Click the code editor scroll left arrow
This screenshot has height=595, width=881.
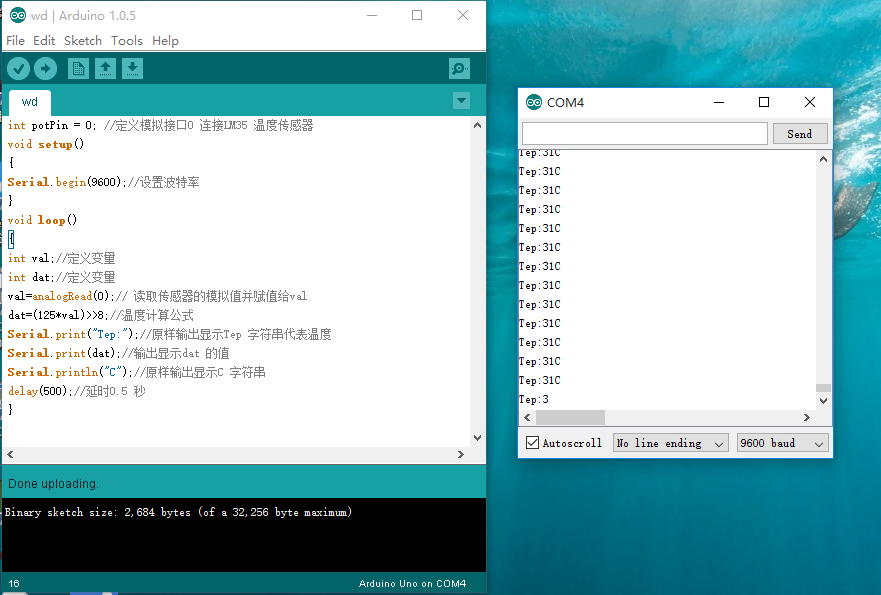tap(10, 455)
